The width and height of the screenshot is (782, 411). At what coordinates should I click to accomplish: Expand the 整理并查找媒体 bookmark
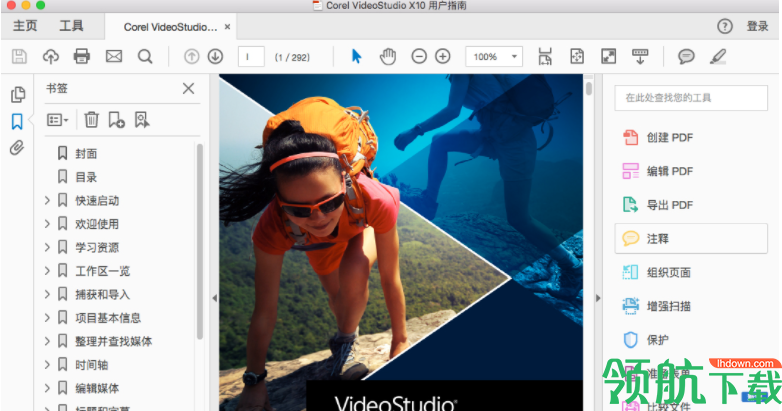[x=47, y=341]
